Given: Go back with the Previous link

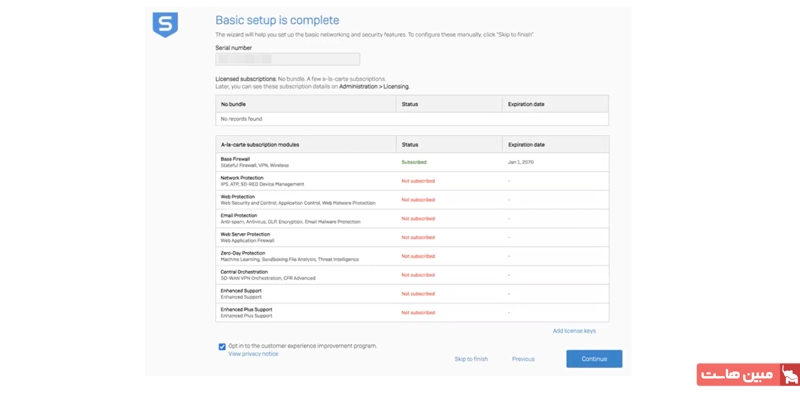Looking at the screenshot, I should [x=523, y=359].
